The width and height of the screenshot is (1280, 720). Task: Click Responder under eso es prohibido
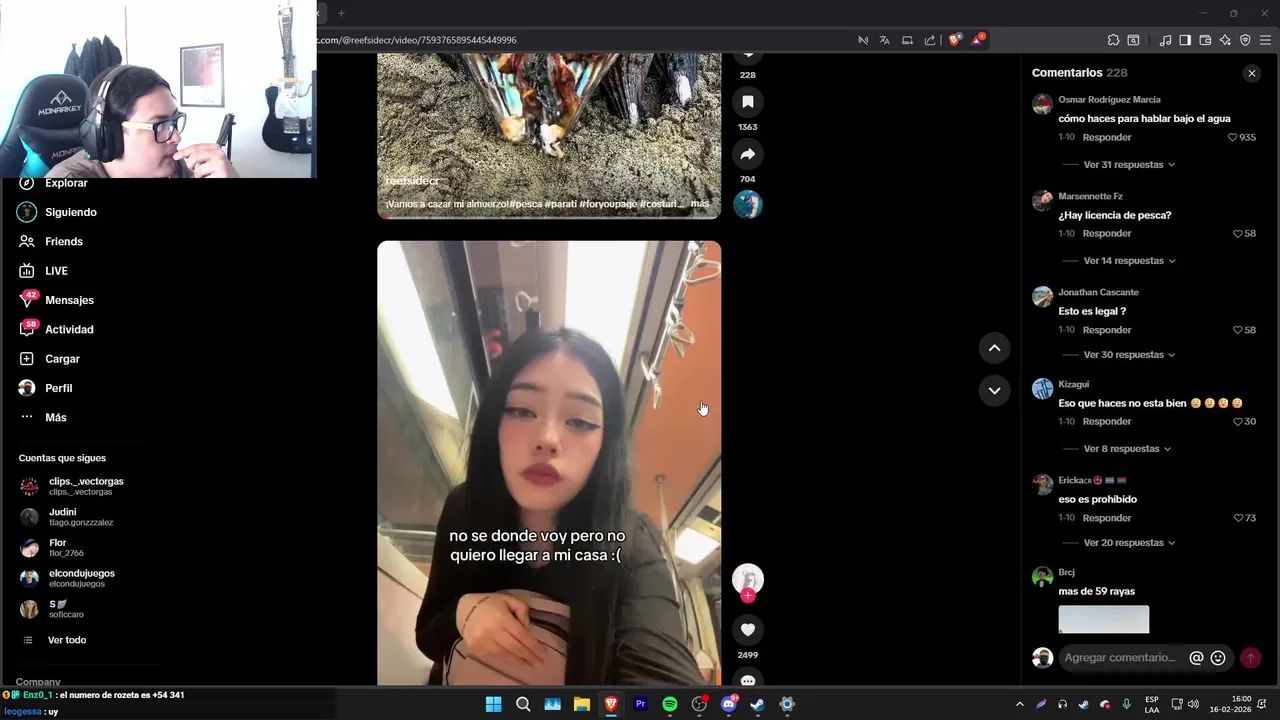click(x=1107, y=518)
